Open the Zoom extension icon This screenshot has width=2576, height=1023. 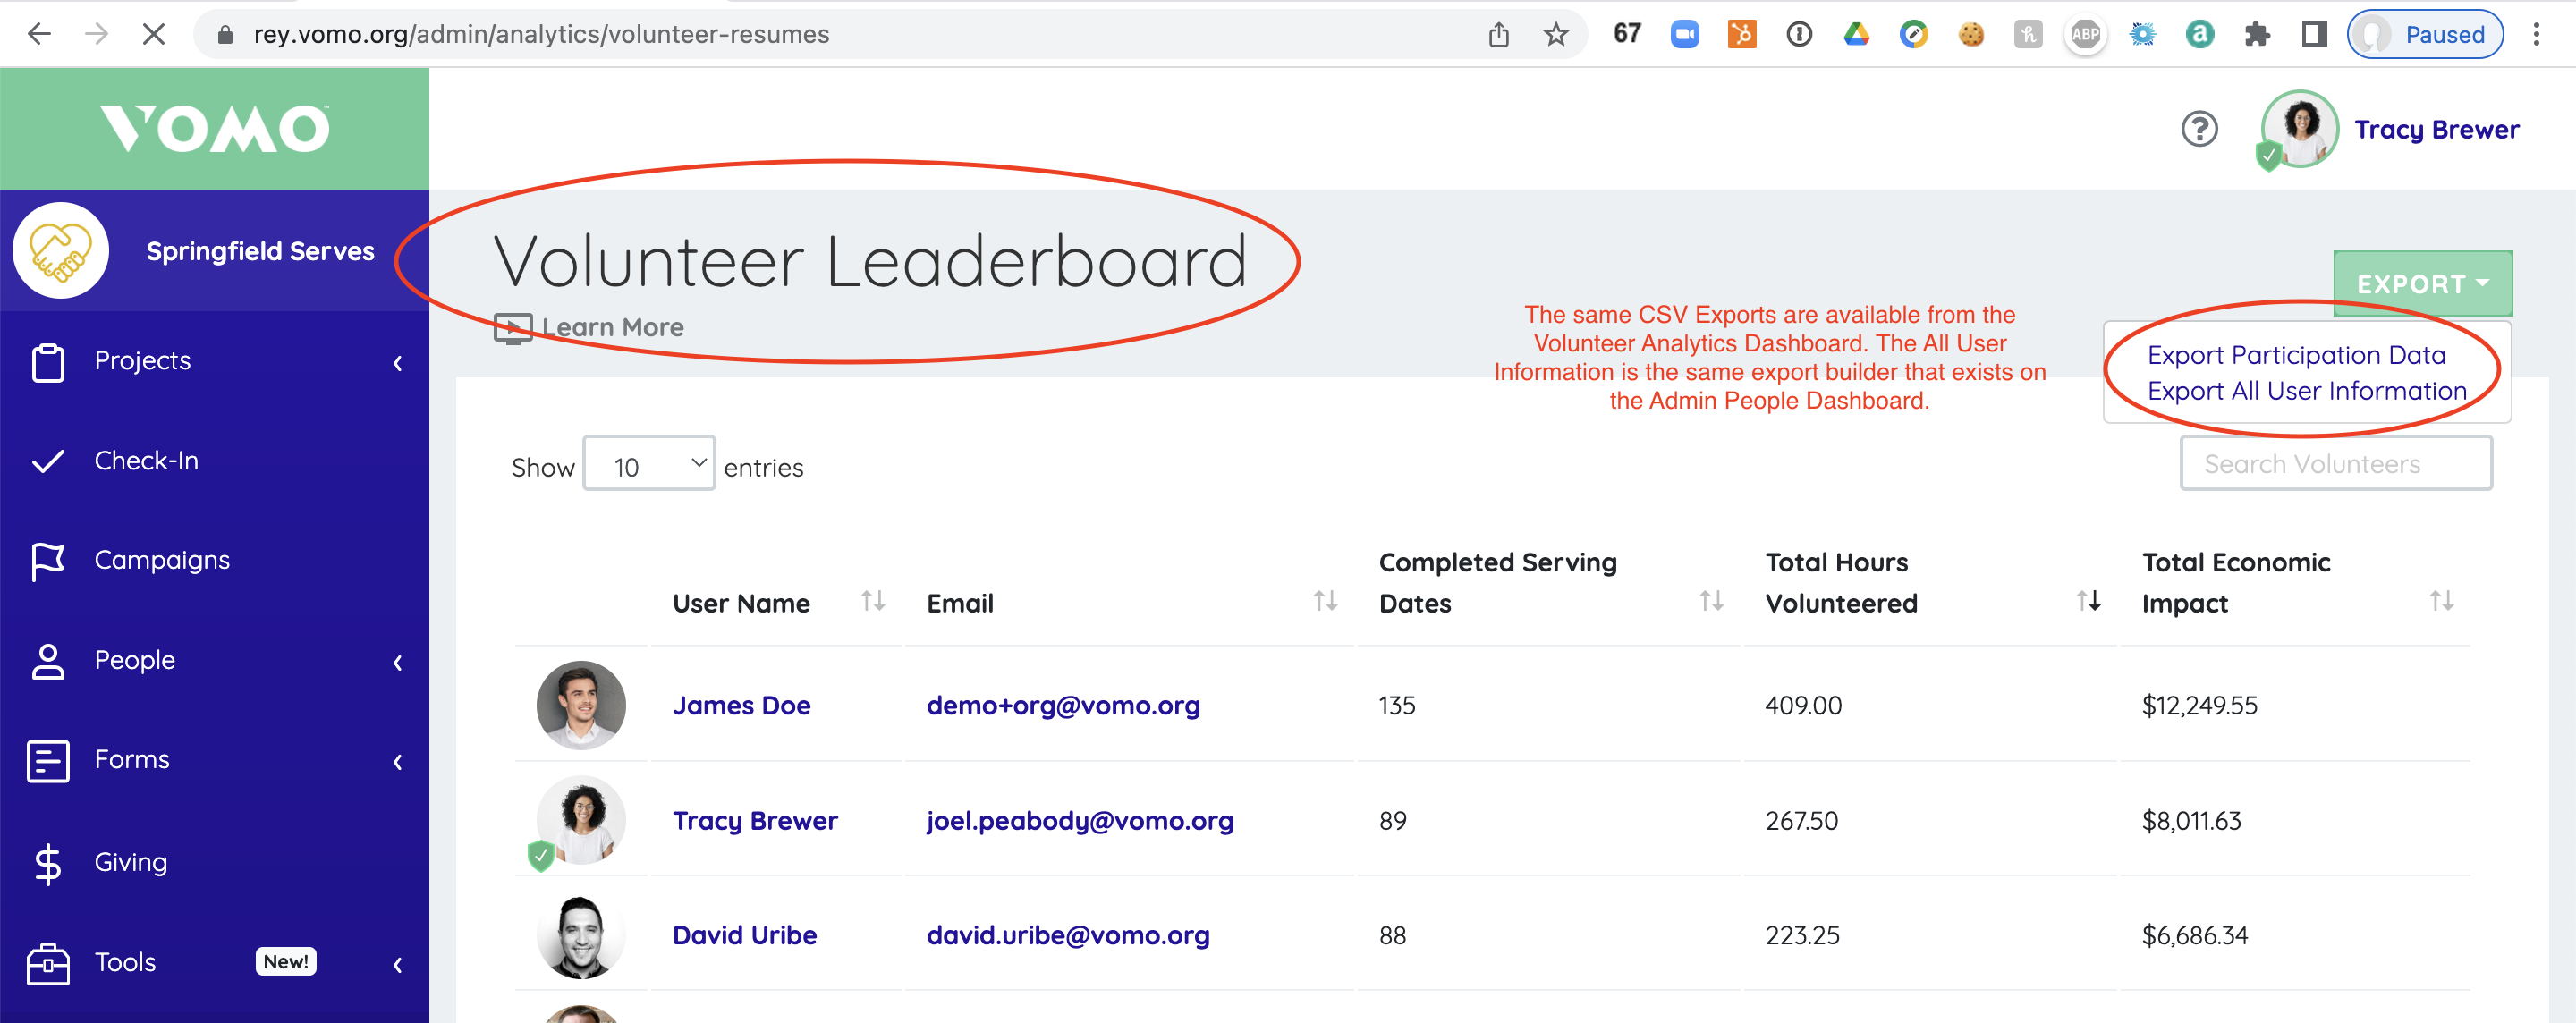pos(1685,34)
